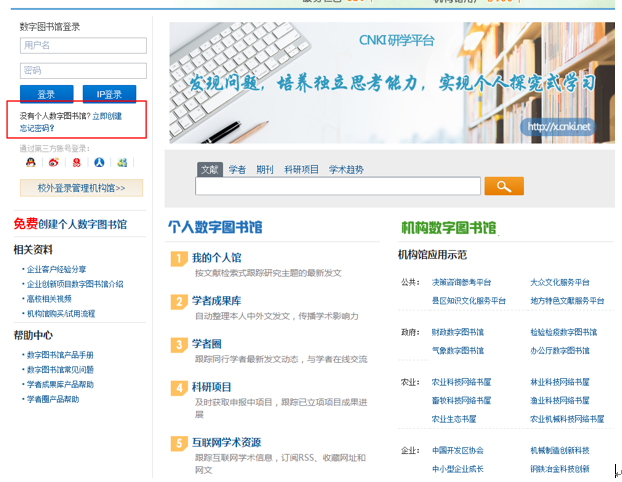Open 检验检疫数字图书馆 link
This screenshot has height=482, width=622.
click(564, 332)
